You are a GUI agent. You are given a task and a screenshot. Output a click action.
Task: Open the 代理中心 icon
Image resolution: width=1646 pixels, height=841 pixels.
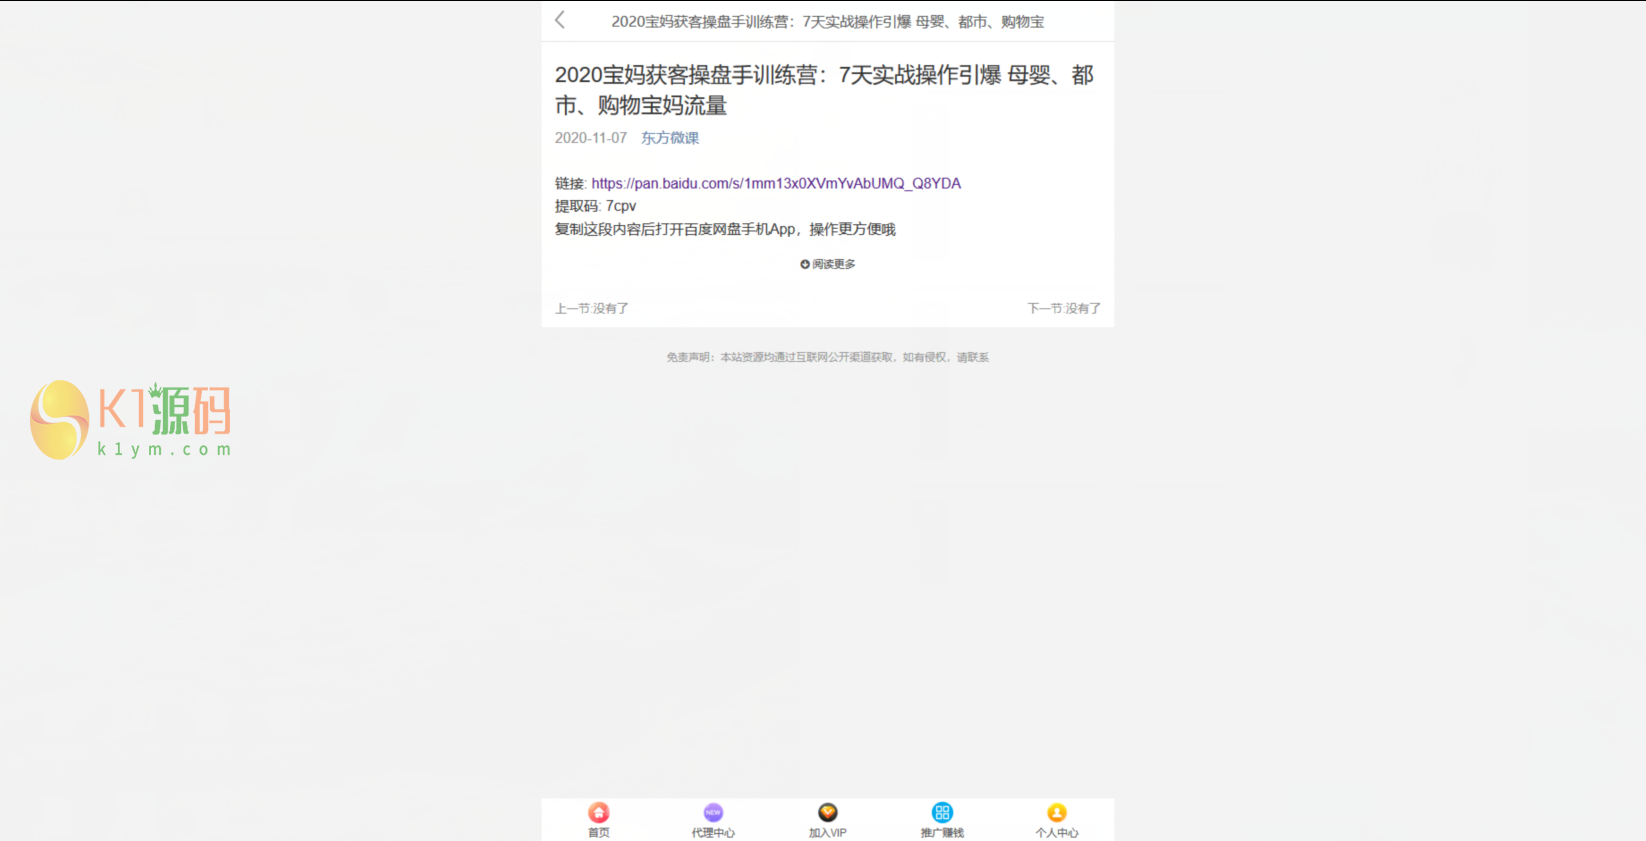pos(713,812)
